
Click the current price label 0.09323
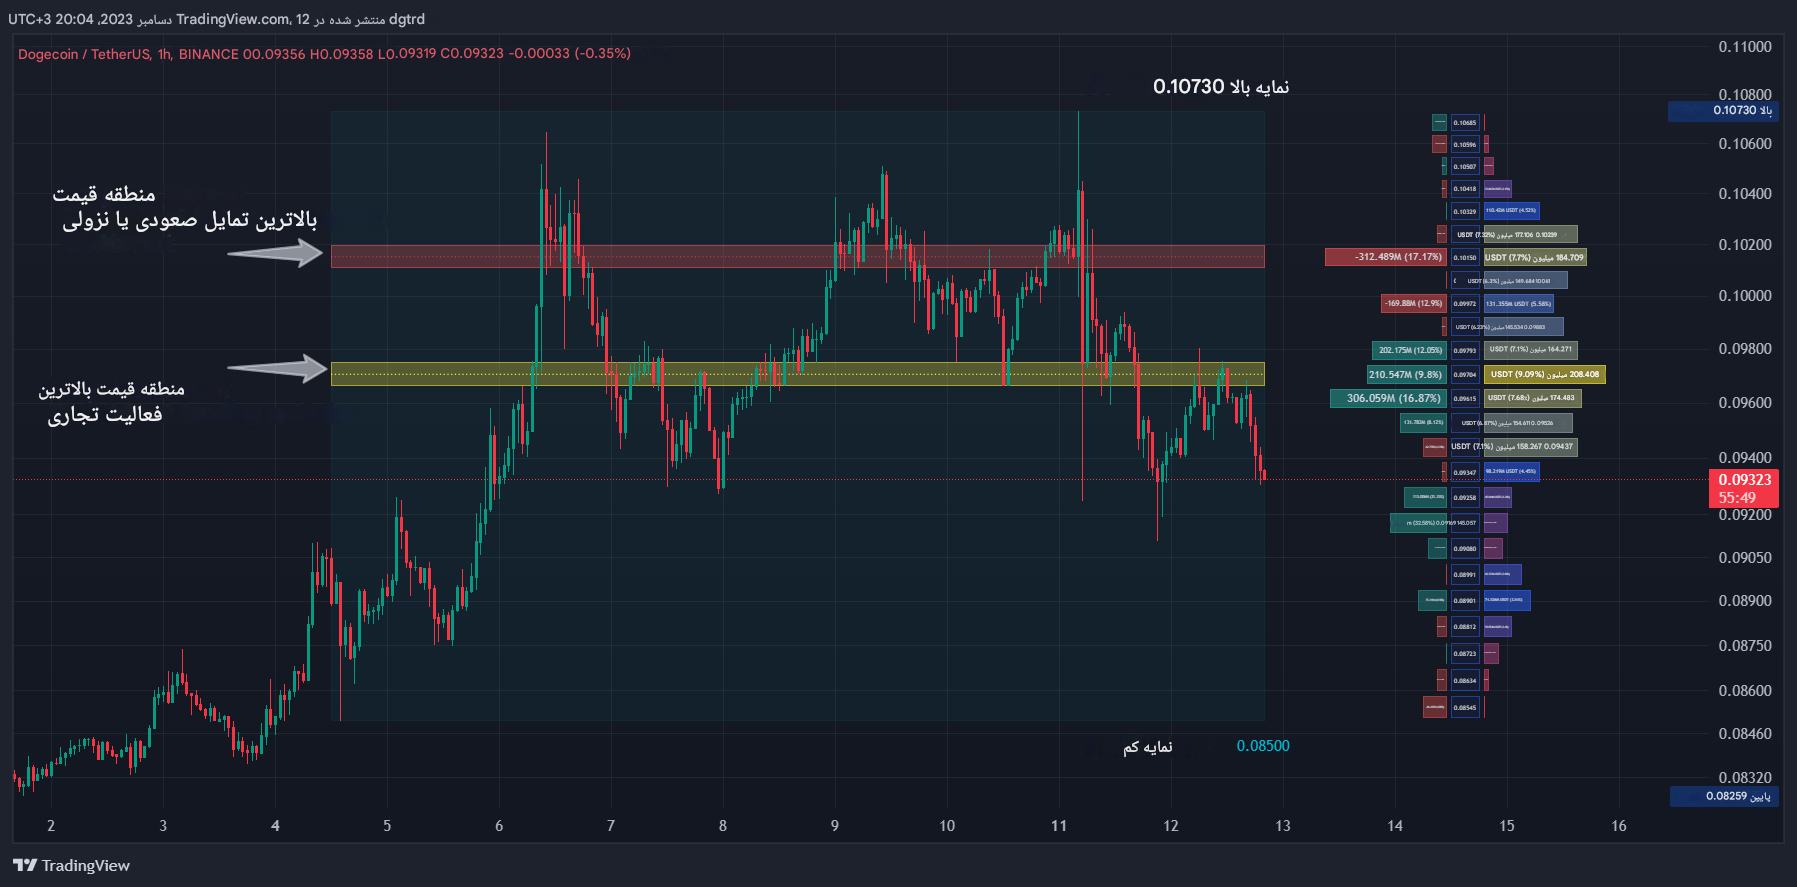1744,480
